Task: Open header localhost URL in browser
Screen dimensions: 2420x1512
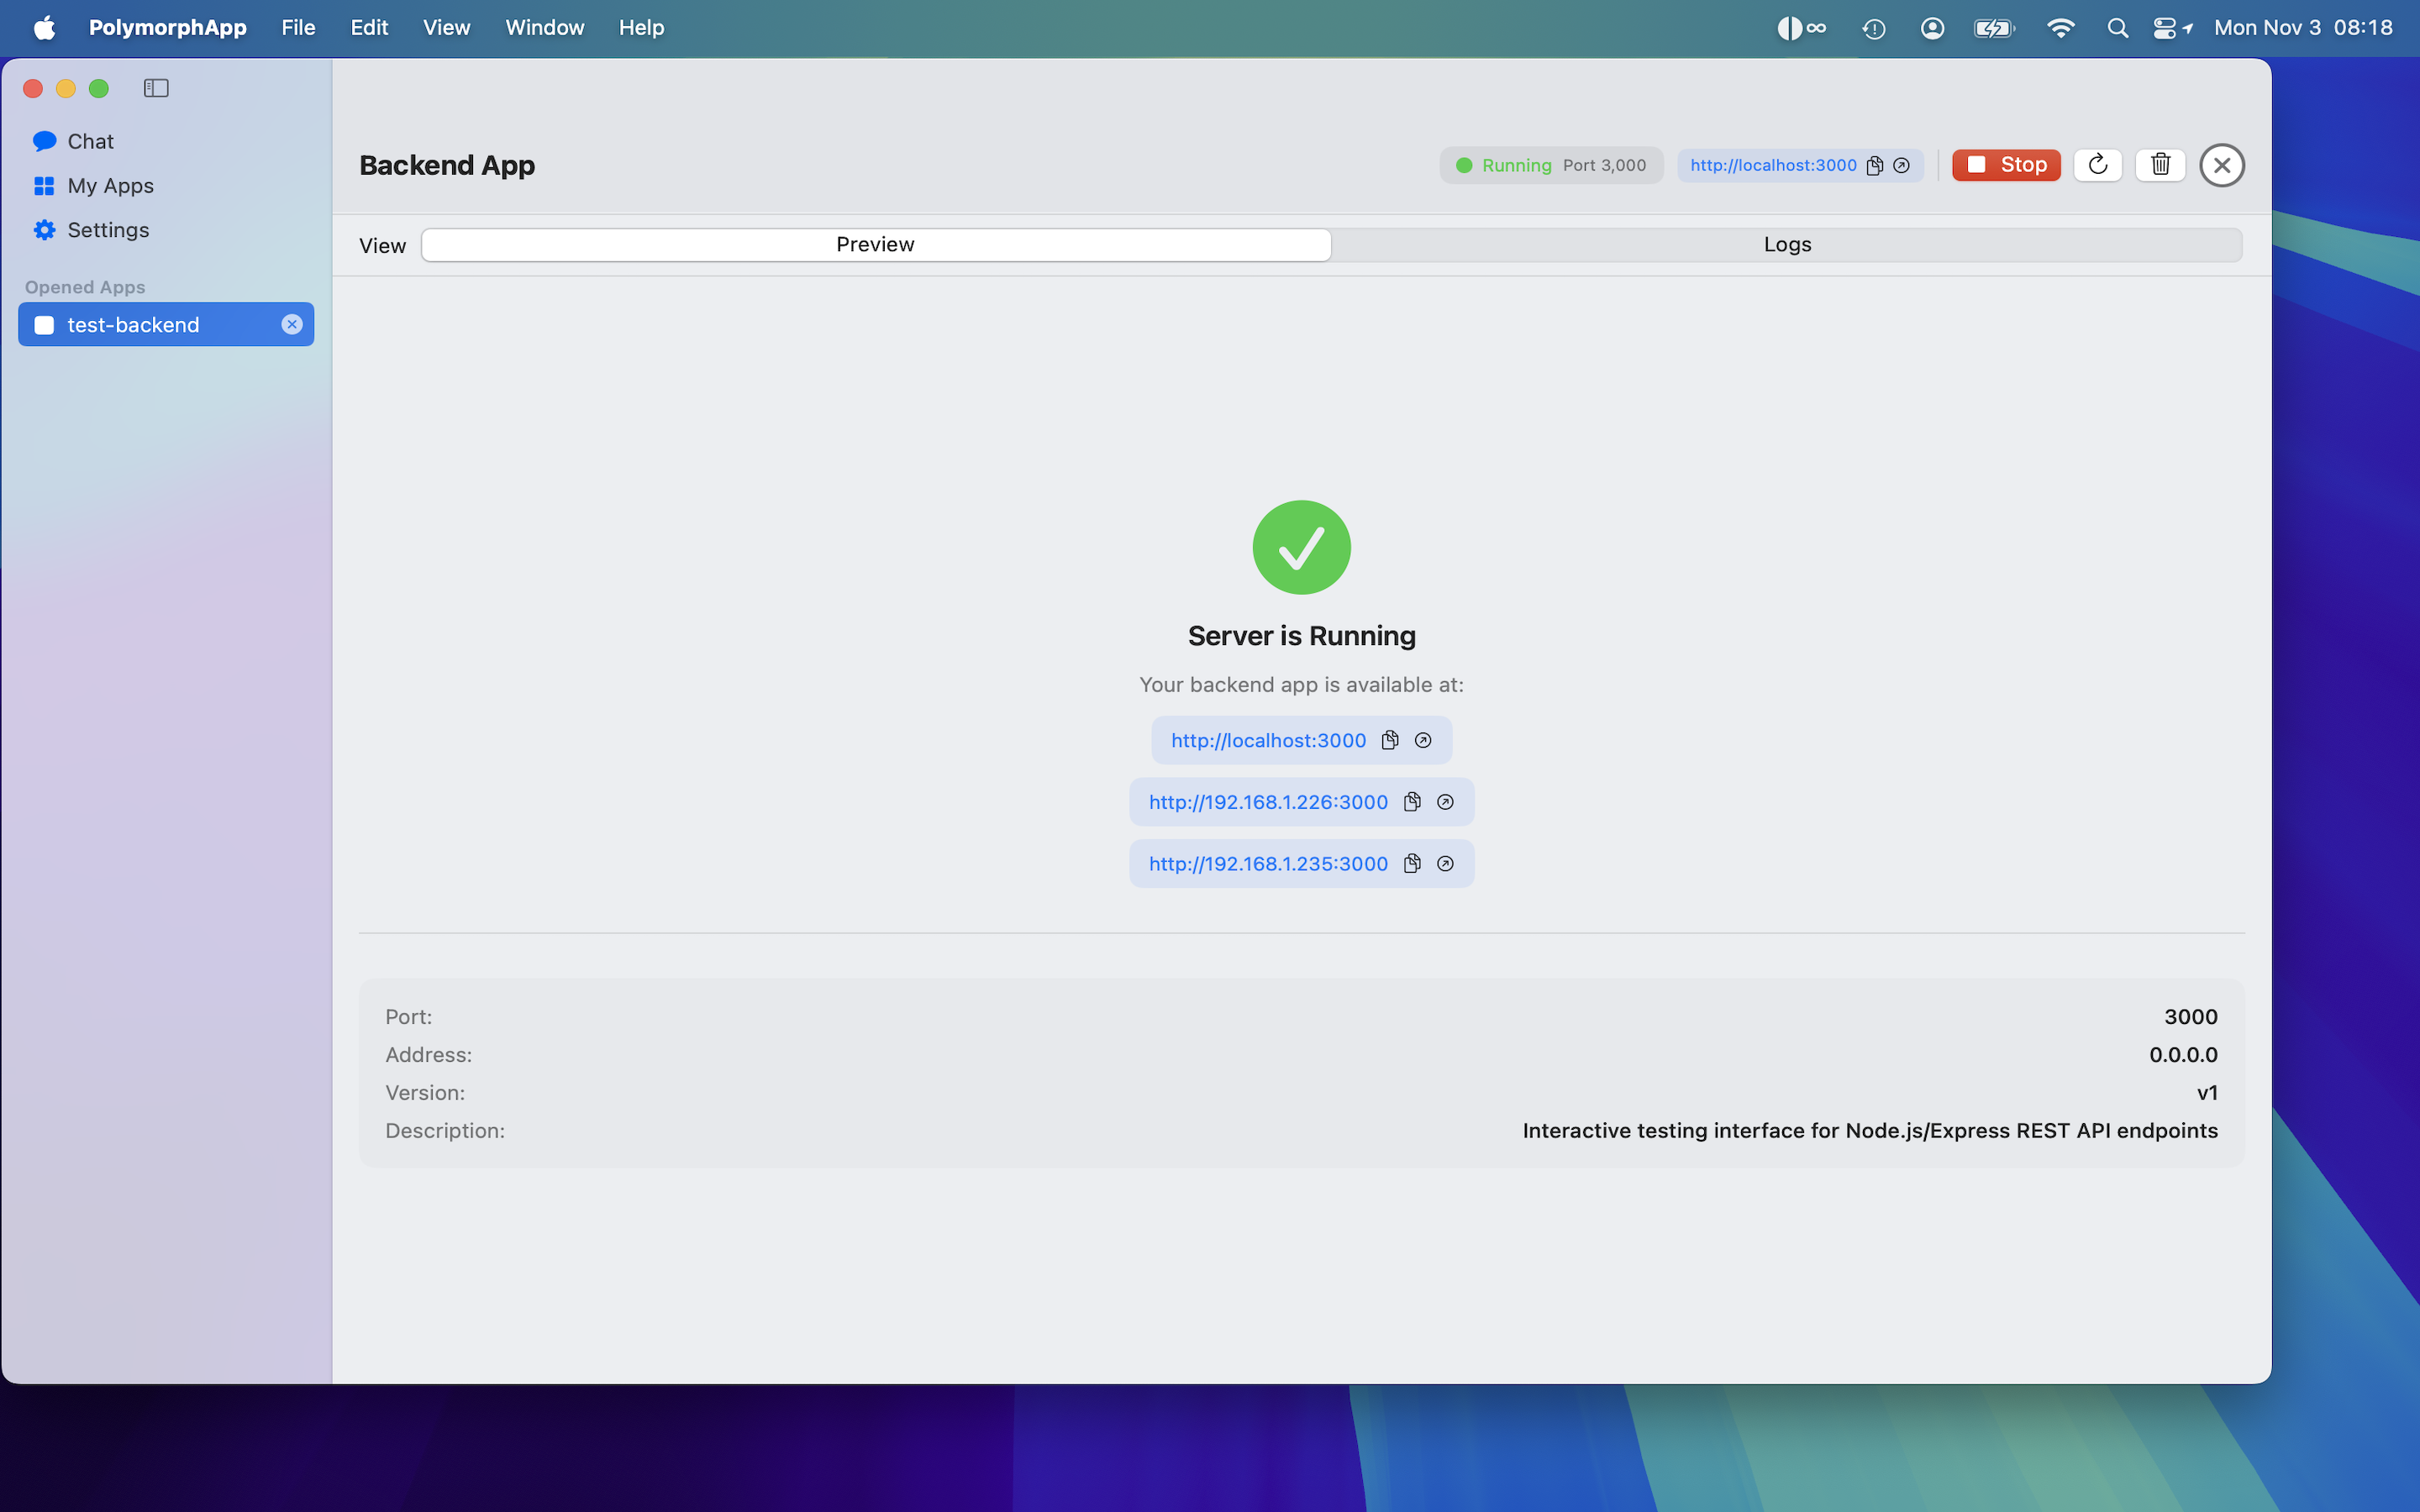Action: (x=1901, y=165)
